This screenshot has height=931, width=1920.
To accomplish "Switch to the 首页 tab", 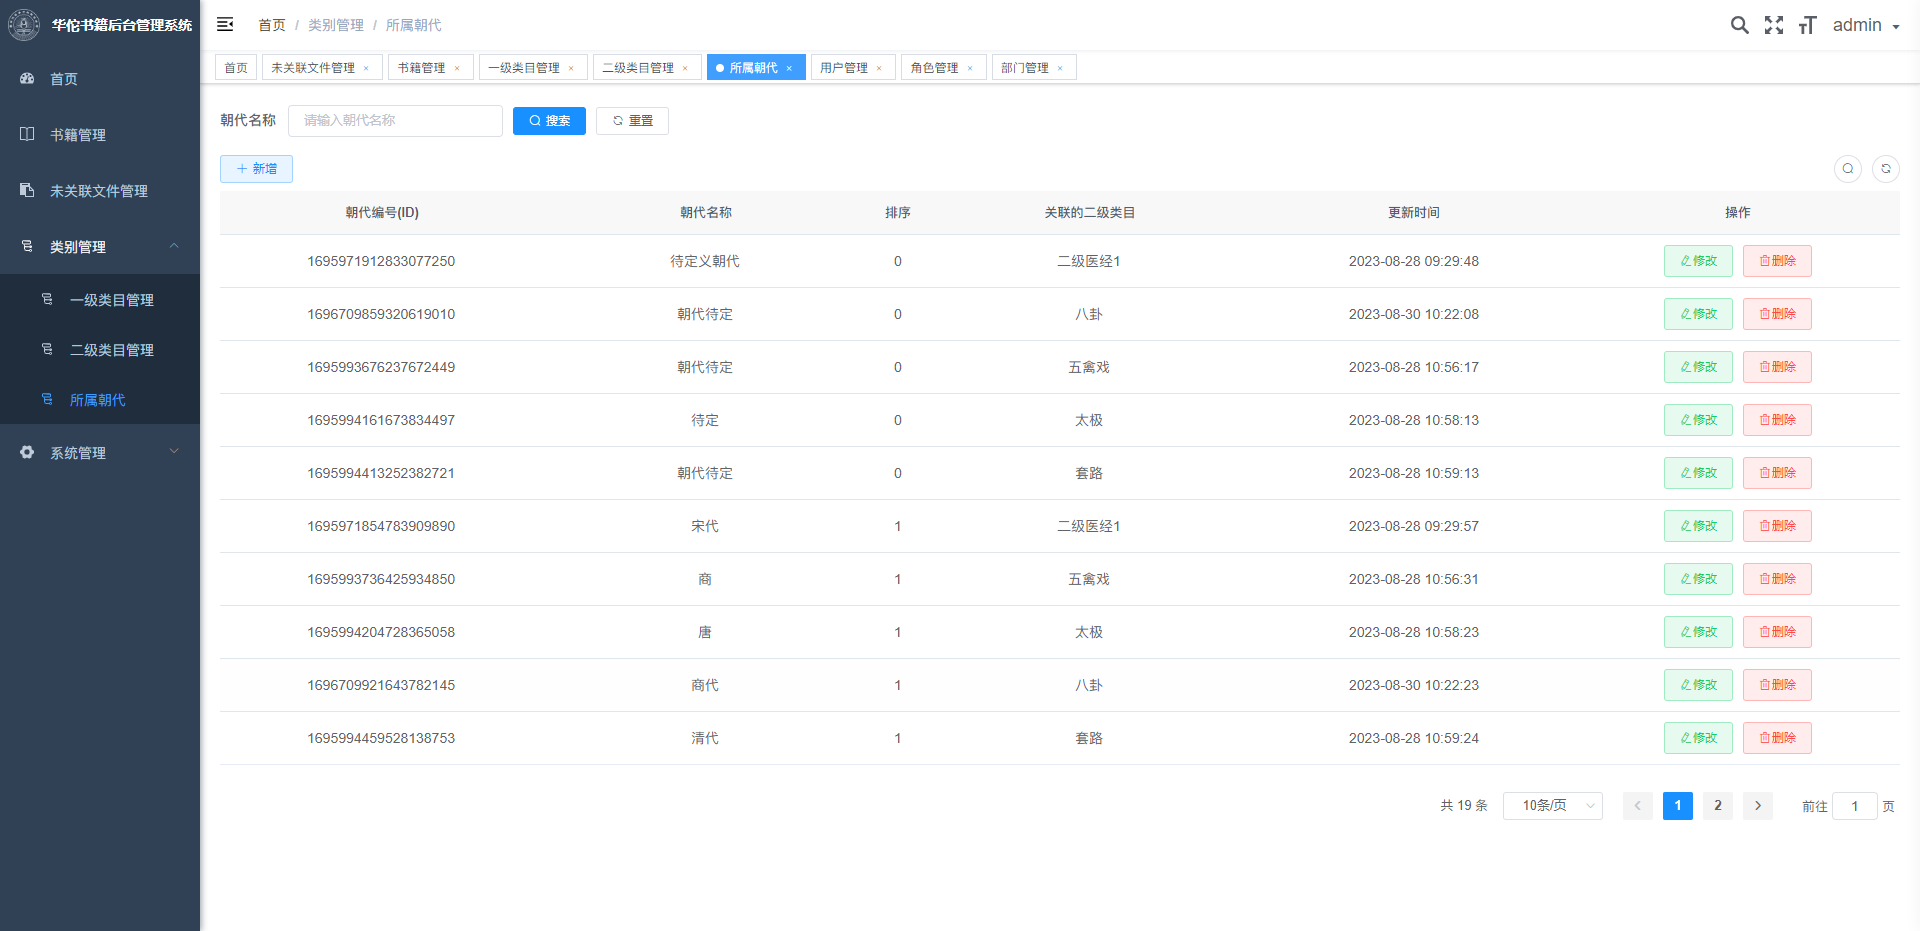I will [236, 67].
